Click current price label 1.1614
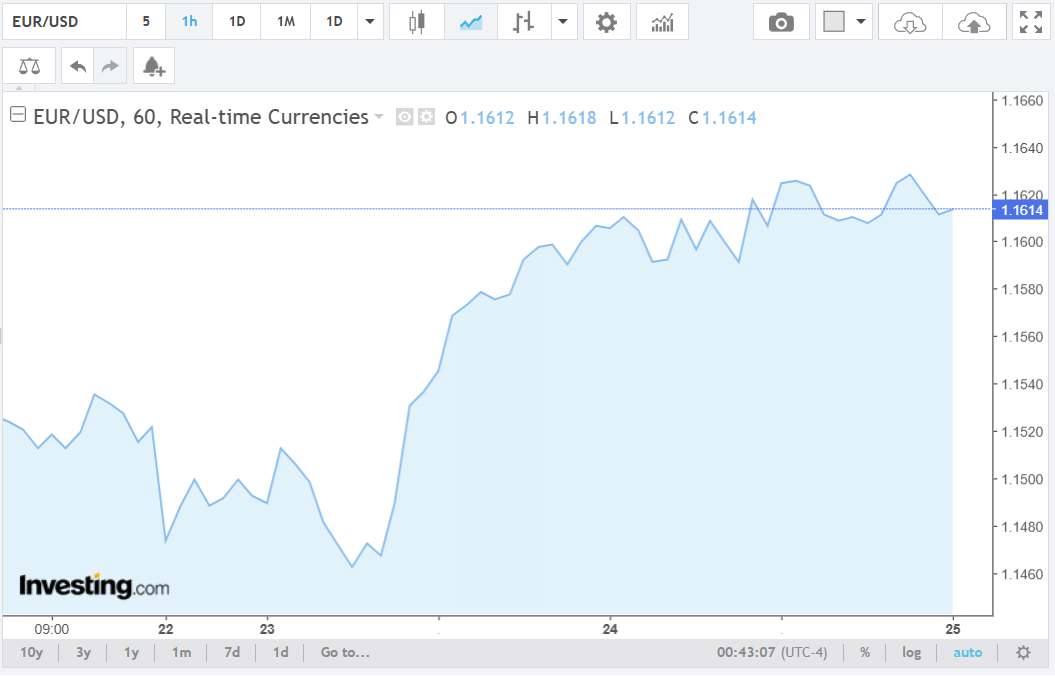Image resolution: width=1055 pixels, height=676 pixels. pos(1020,210)
